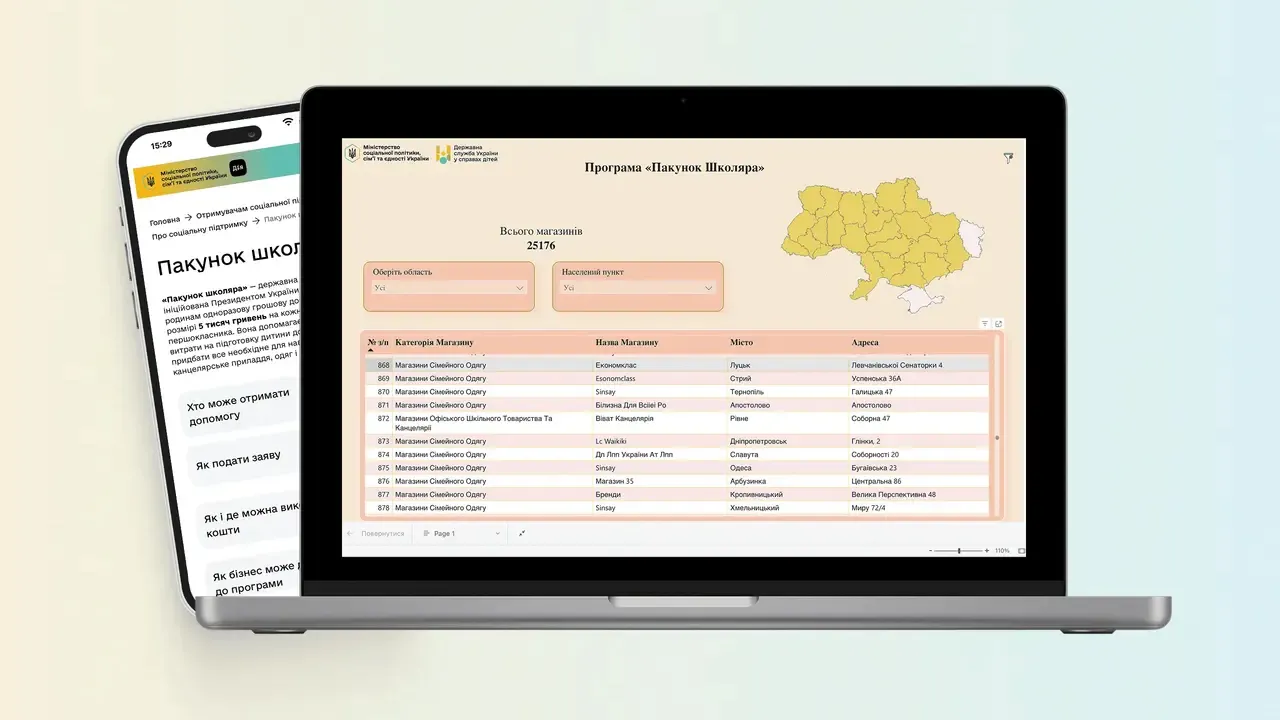Image resolution: width=1280 pixels, height=720 pixels.
Task: Open Головна breadcrumb link on phone
Action: point(165,221)
